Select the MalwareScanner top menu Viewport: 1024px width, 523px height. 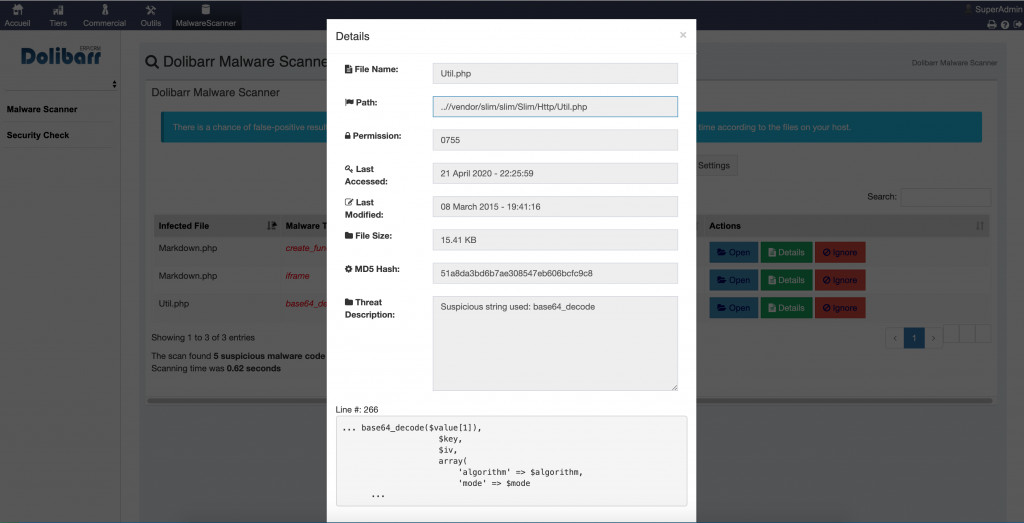[x=206, y=16]
